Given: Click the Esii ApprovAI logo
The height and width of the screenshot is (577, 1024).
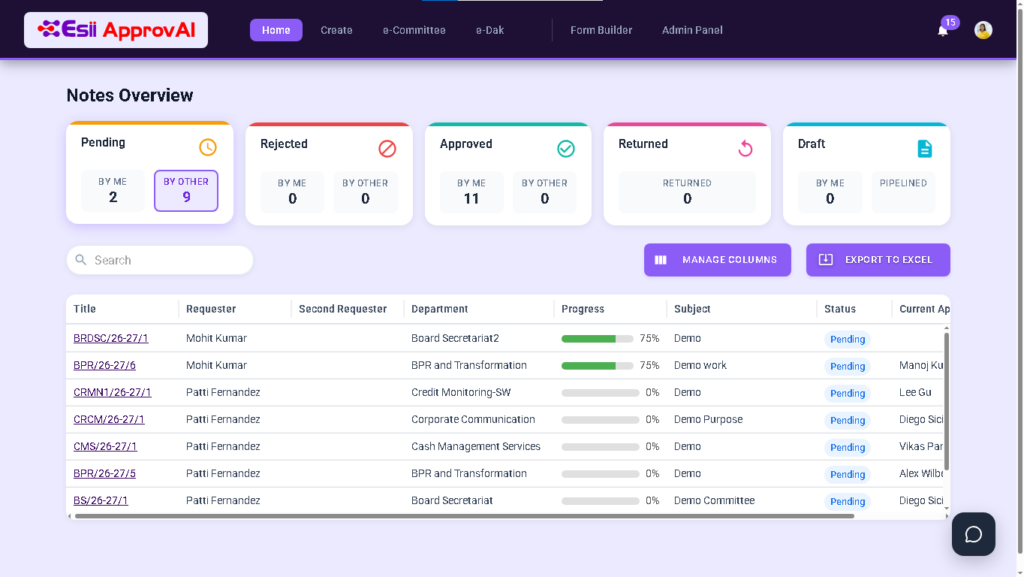Looking at the screenshot, I should click(116, 30).
